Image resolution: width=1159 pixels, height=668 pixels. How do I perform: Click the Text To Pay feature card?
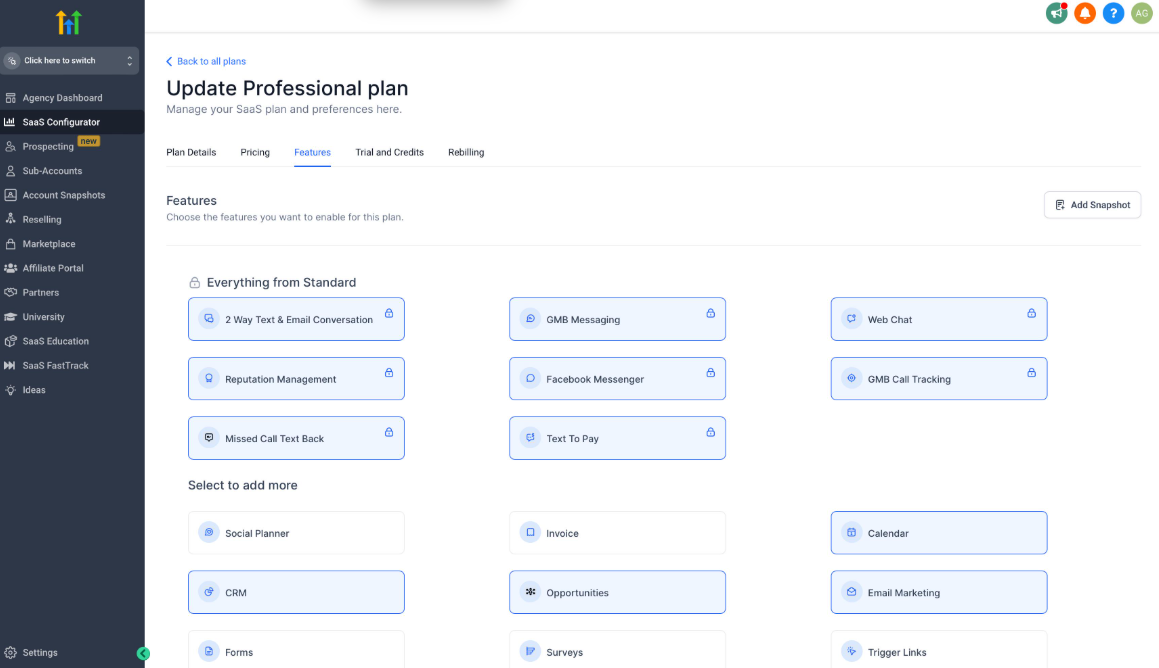click(617, 438)
